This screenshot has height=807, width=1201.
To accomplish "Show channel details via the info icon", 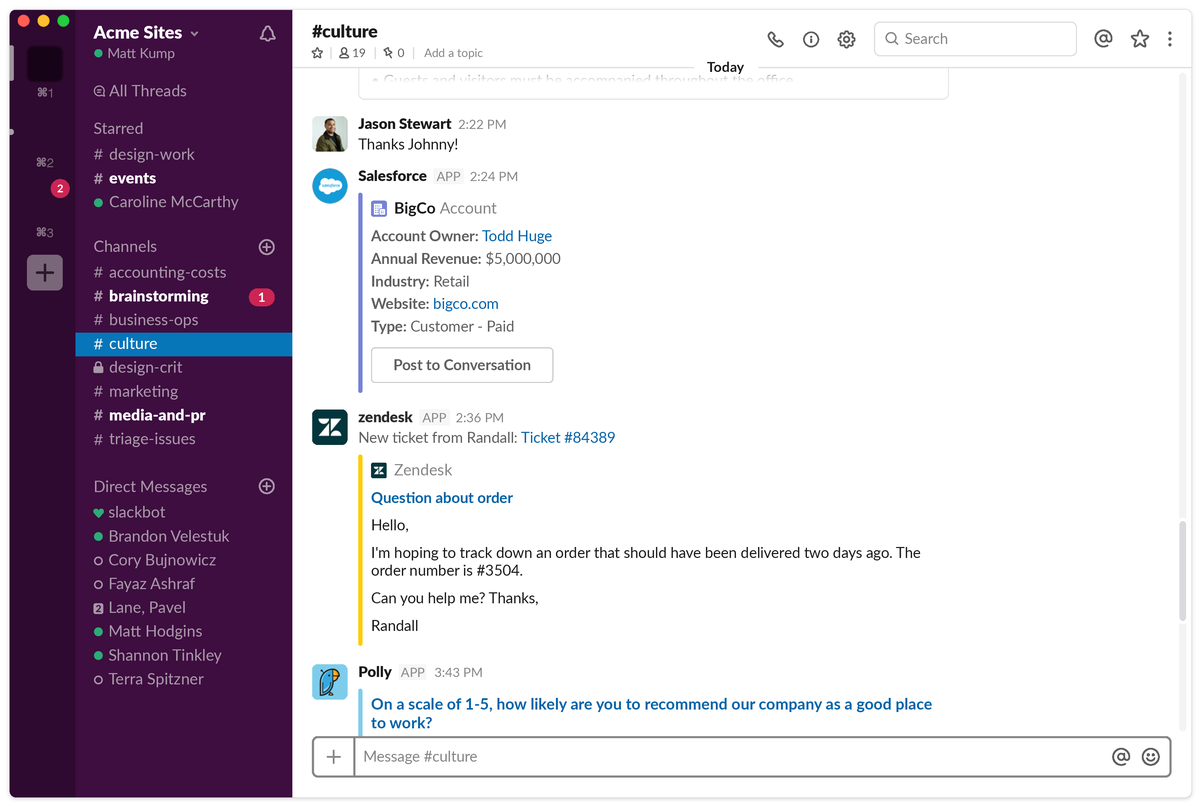I will [810, 38].
